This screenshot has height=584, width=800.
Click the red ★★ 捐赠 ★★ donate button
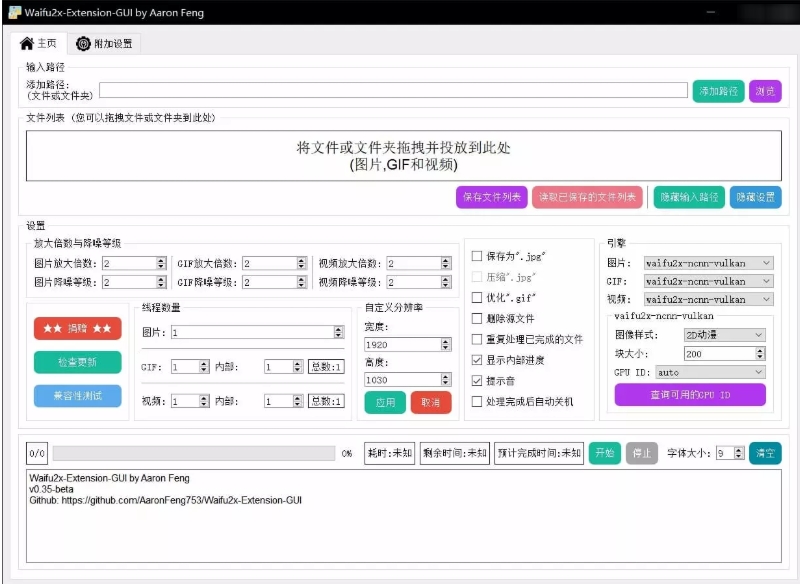(78, 328)
